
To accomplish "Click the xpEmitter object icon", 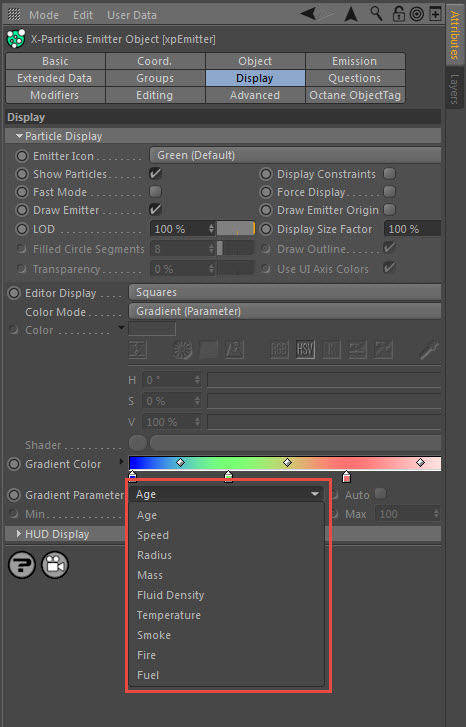I will pos(16,39).
